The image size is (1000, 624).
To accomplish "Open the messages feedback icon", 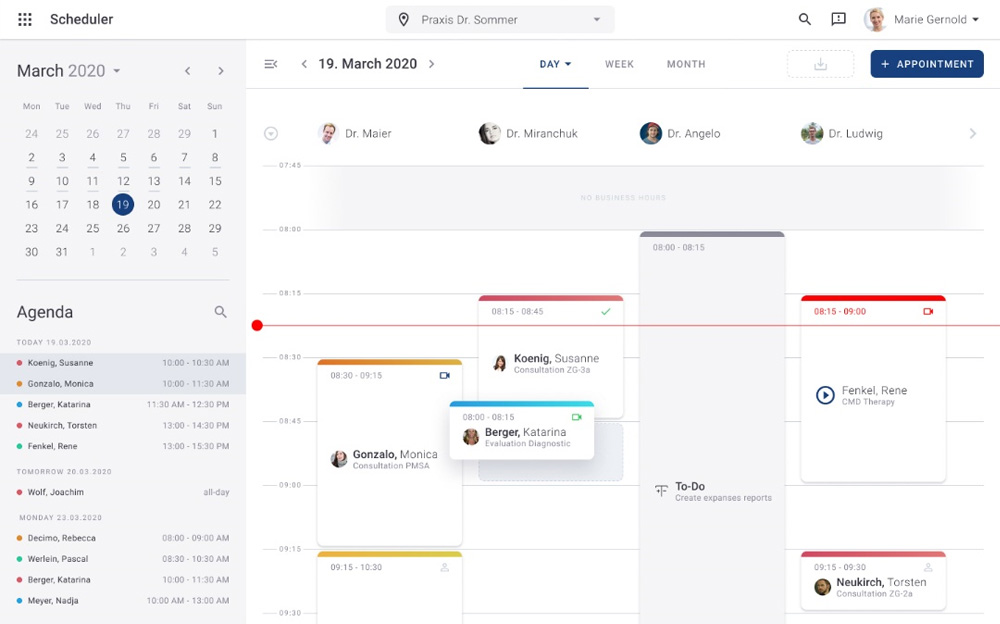I will tap(838, 20).
